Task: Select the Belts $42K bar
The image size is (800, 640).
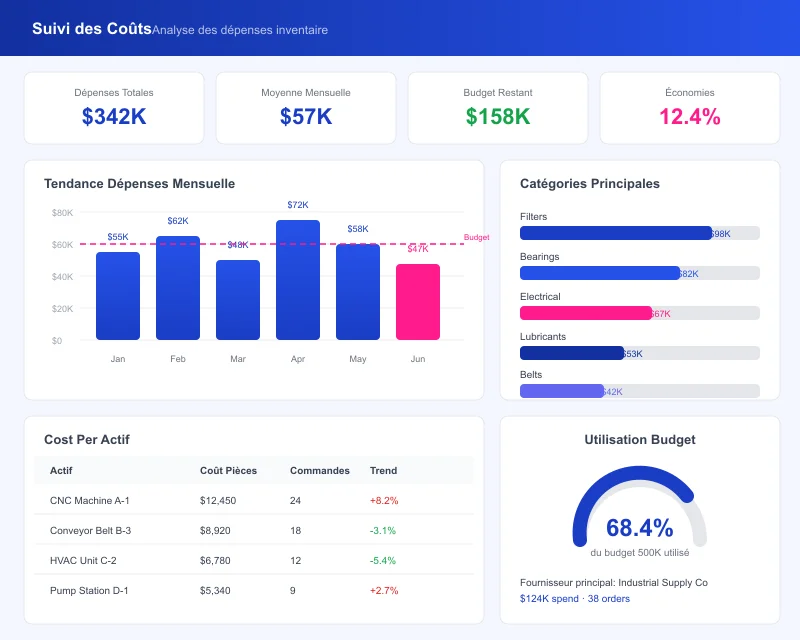Action: point(562,391)
